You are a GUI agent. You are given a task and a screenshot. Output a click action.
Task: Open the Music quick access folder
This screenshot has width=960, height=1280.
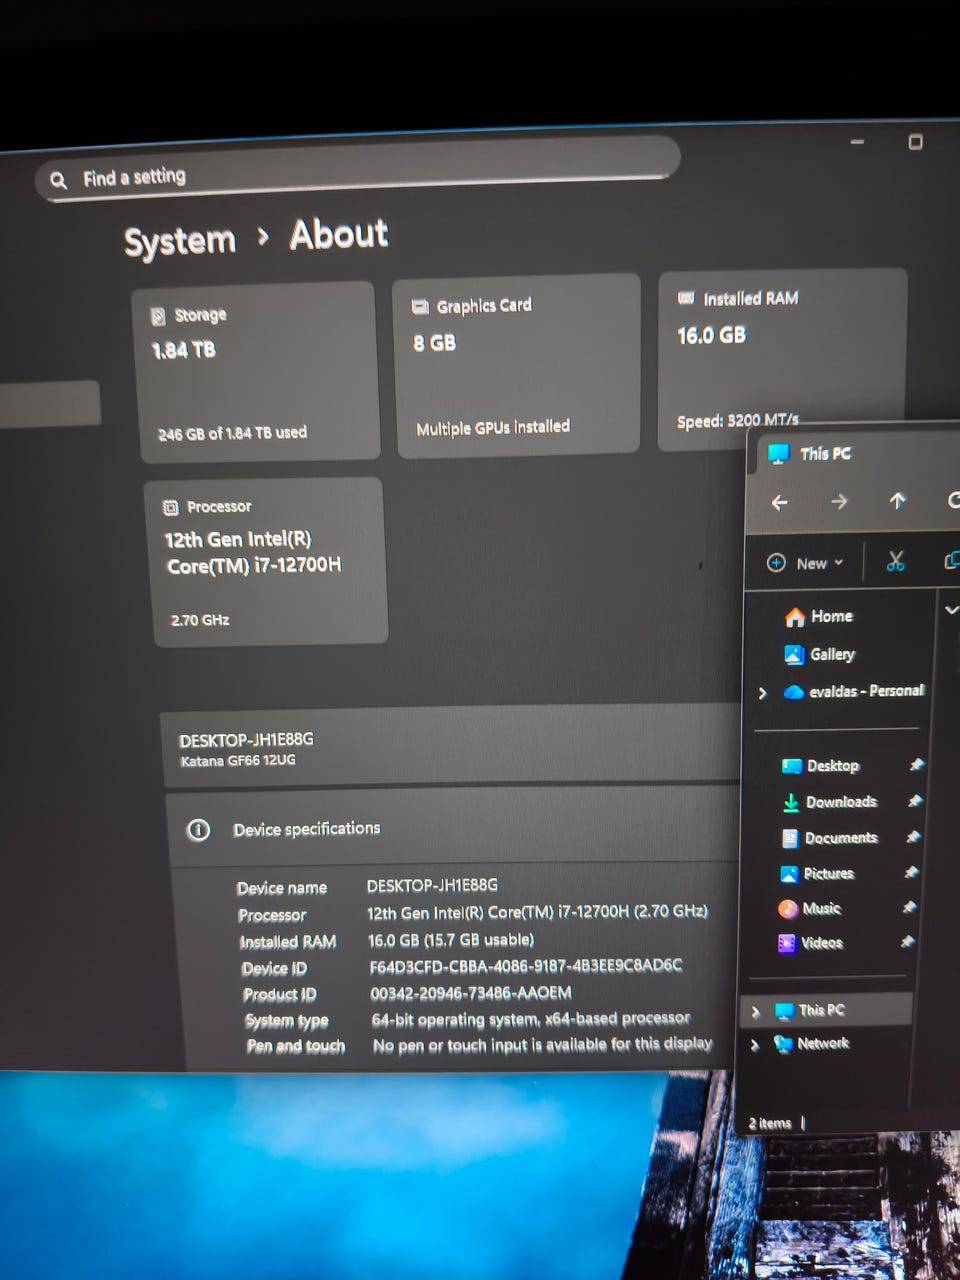click(x=809, y=908)
